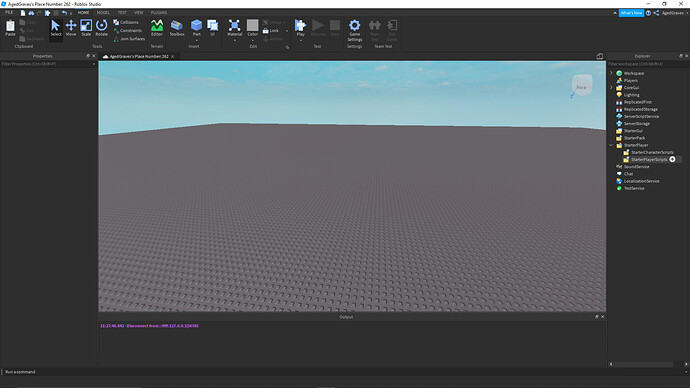Click the Play test button

pos(301,27)
